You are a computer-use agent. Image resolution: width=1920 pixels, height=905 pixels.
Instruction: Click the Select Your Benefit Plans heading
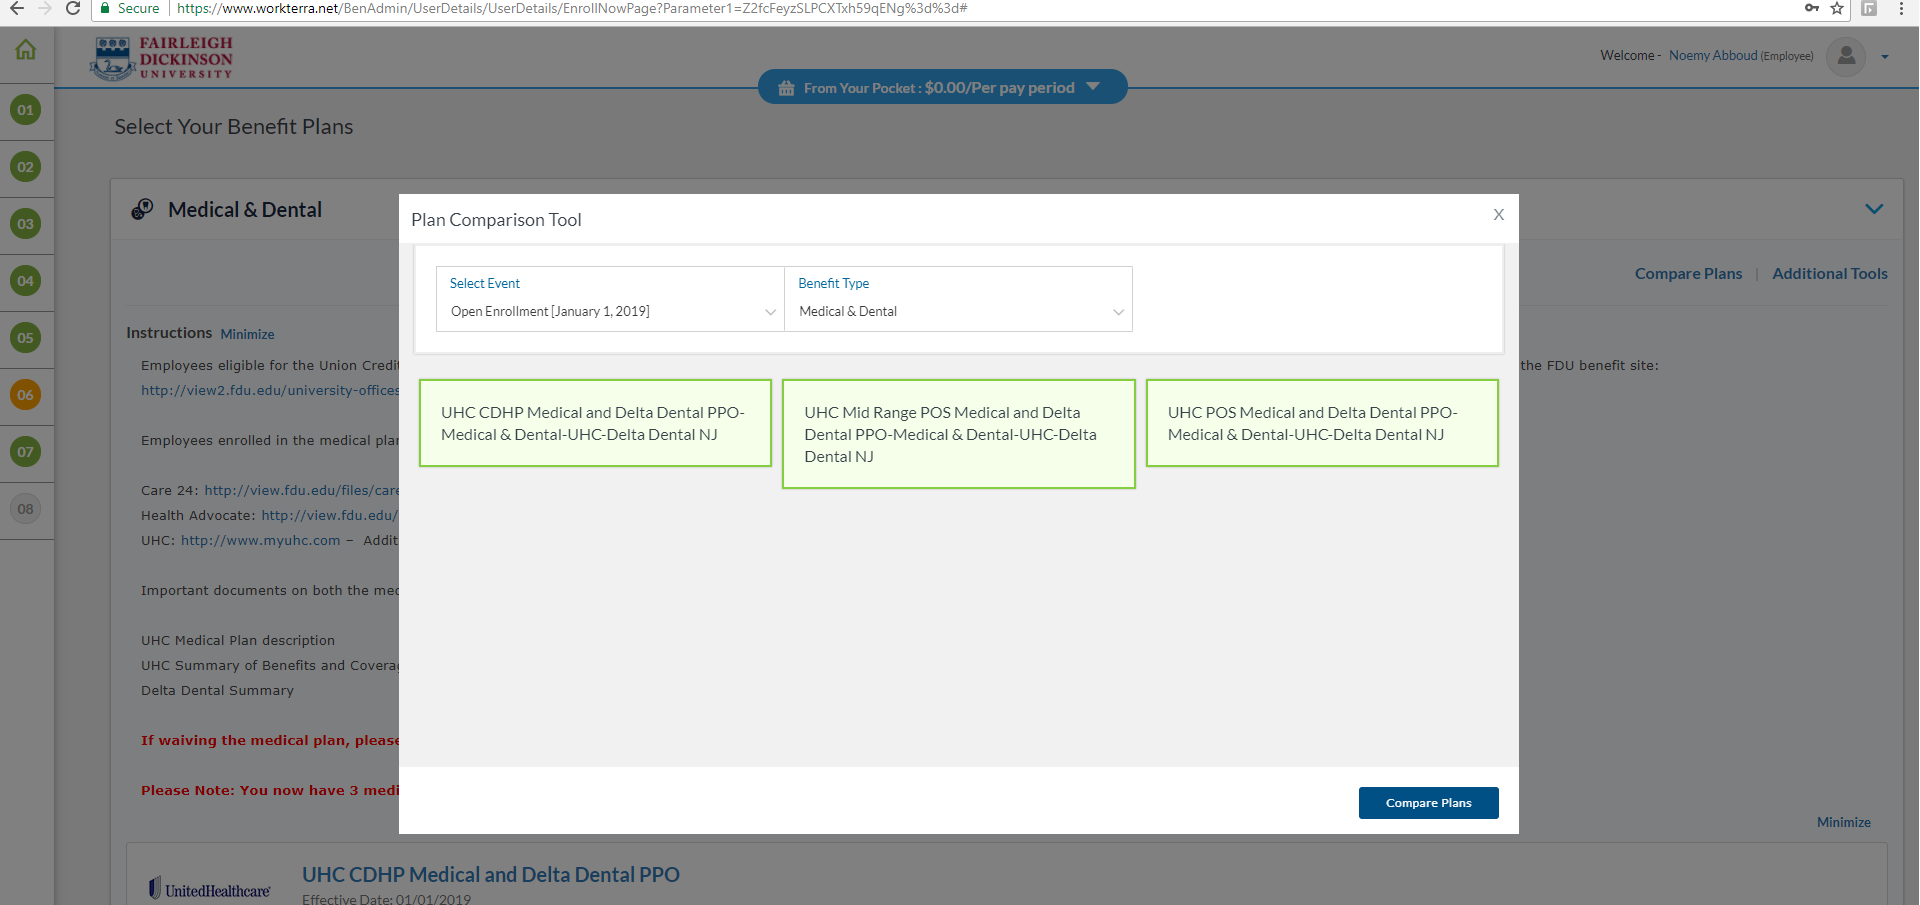(234, 127)
